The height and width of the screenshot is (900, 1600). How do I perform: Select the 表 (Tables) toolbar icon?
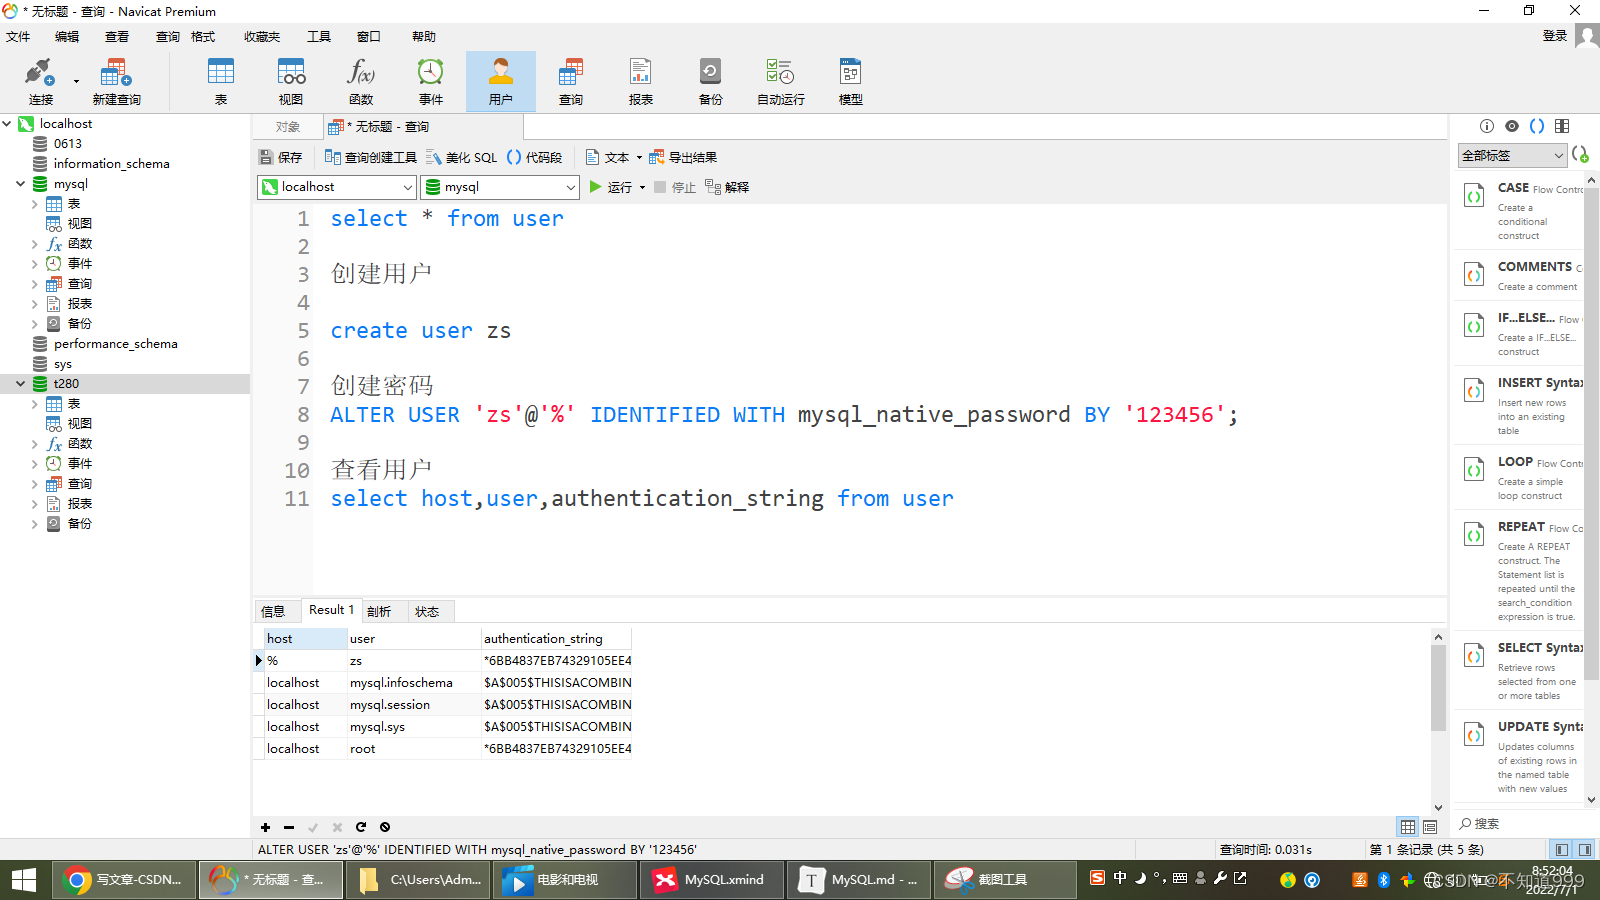pos(220,80)
